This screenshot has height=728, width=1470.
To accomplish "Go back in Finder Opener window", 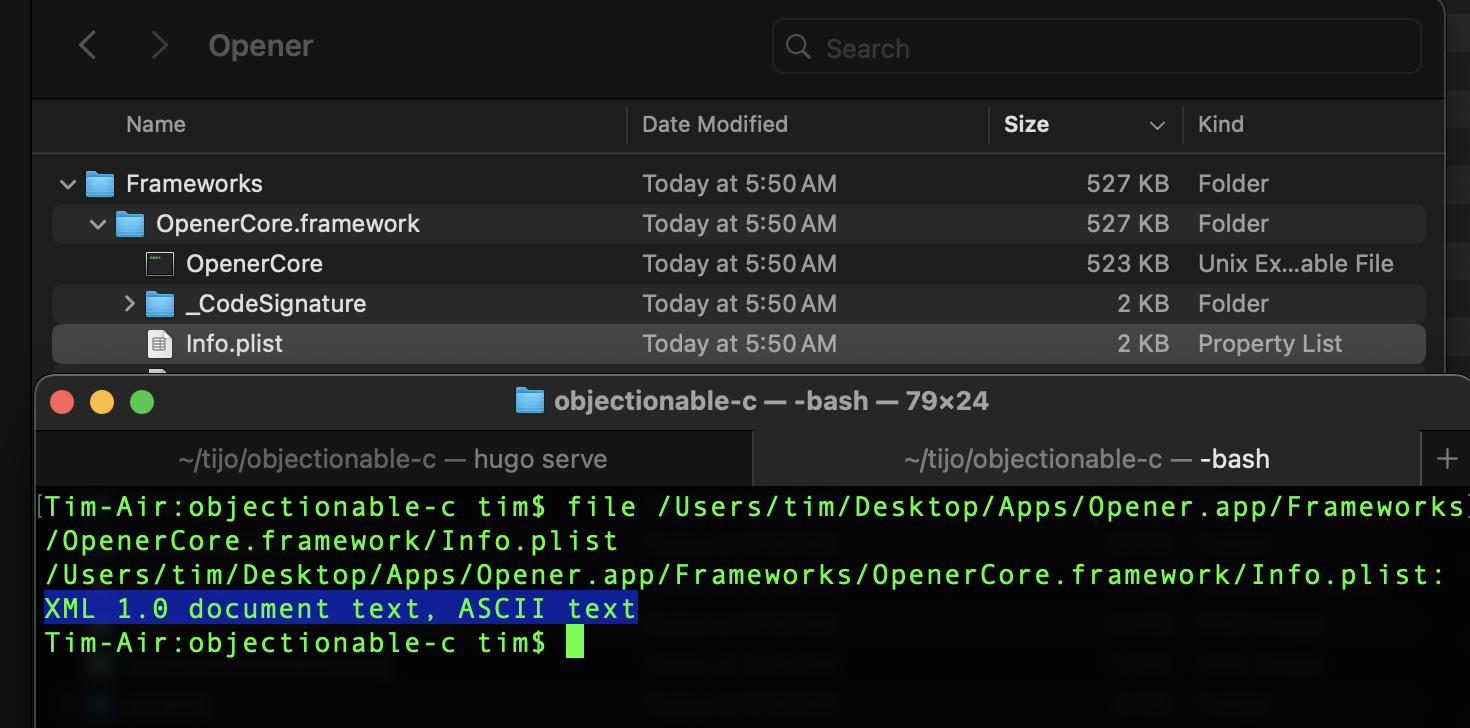I will coord(88,45).
